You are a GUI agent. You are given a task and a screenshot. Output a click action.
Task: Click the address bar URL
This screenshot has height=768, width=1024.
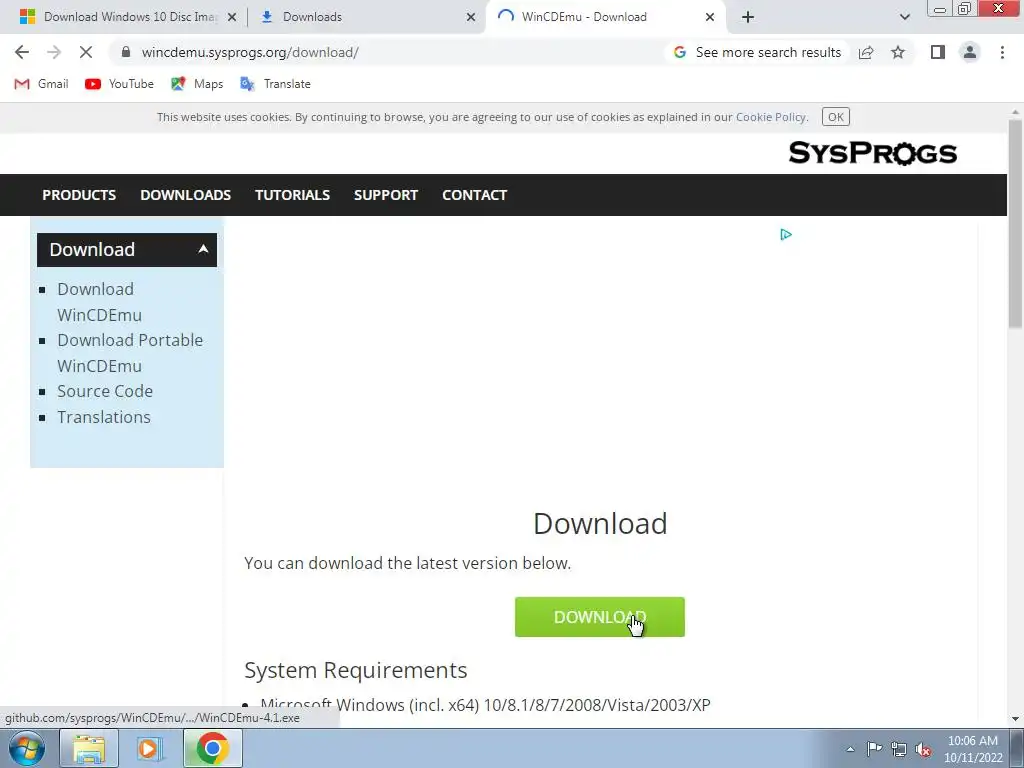(250, 52)
